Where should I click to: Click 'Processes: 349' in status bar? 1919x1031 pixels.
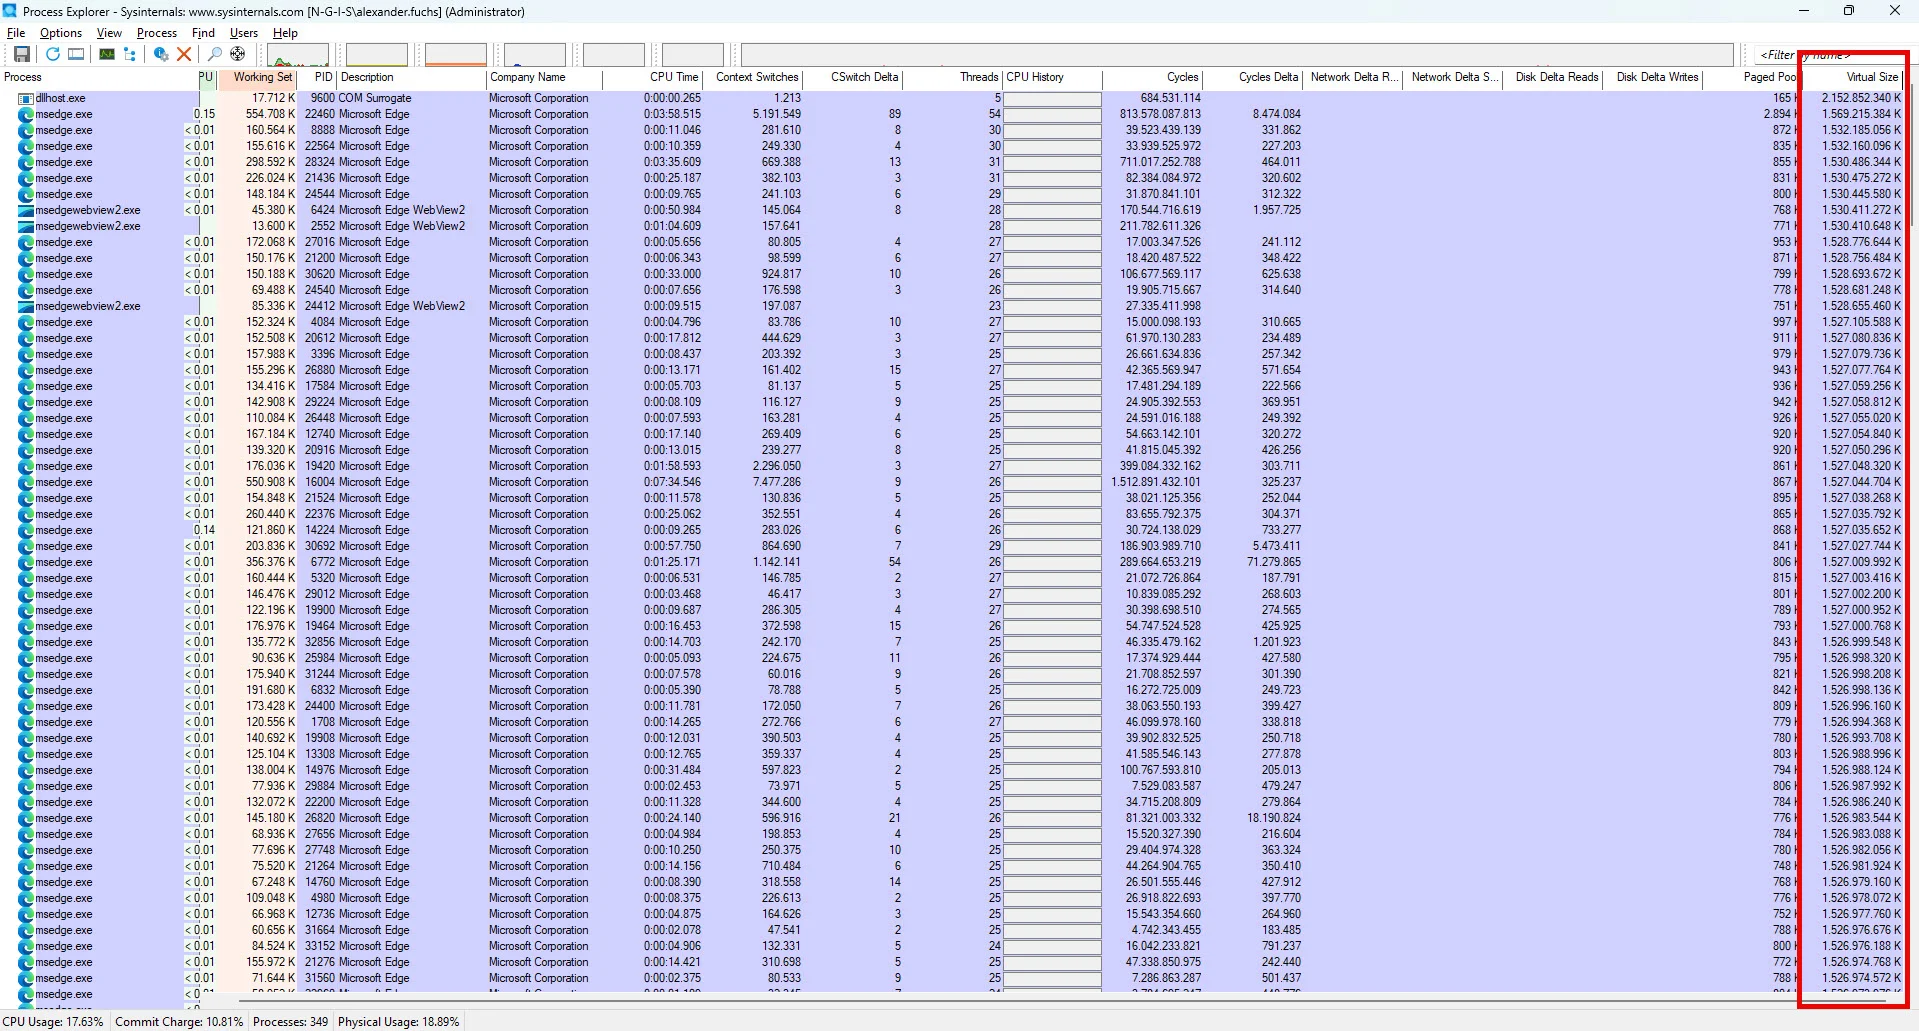290,1022
